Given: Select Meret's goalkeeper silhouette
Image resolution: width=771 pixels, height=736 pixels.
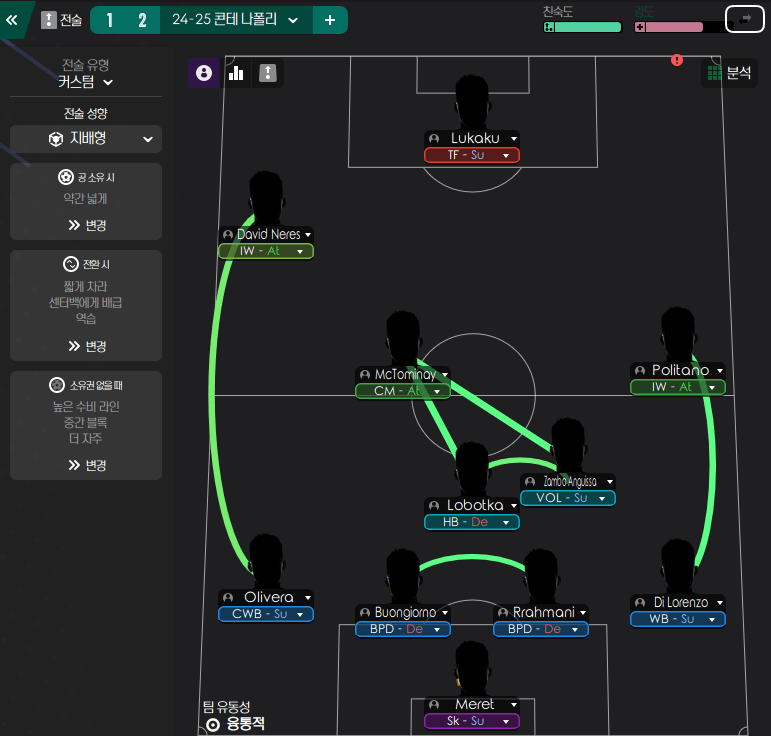Looking at the screenshot, I should (x=472, y=668).
